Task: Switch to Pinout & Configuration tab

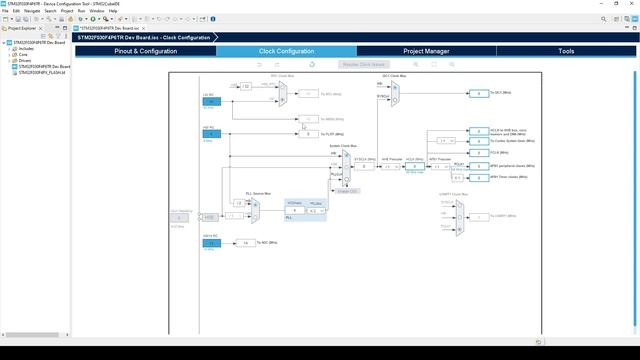Action: [146, 51]
